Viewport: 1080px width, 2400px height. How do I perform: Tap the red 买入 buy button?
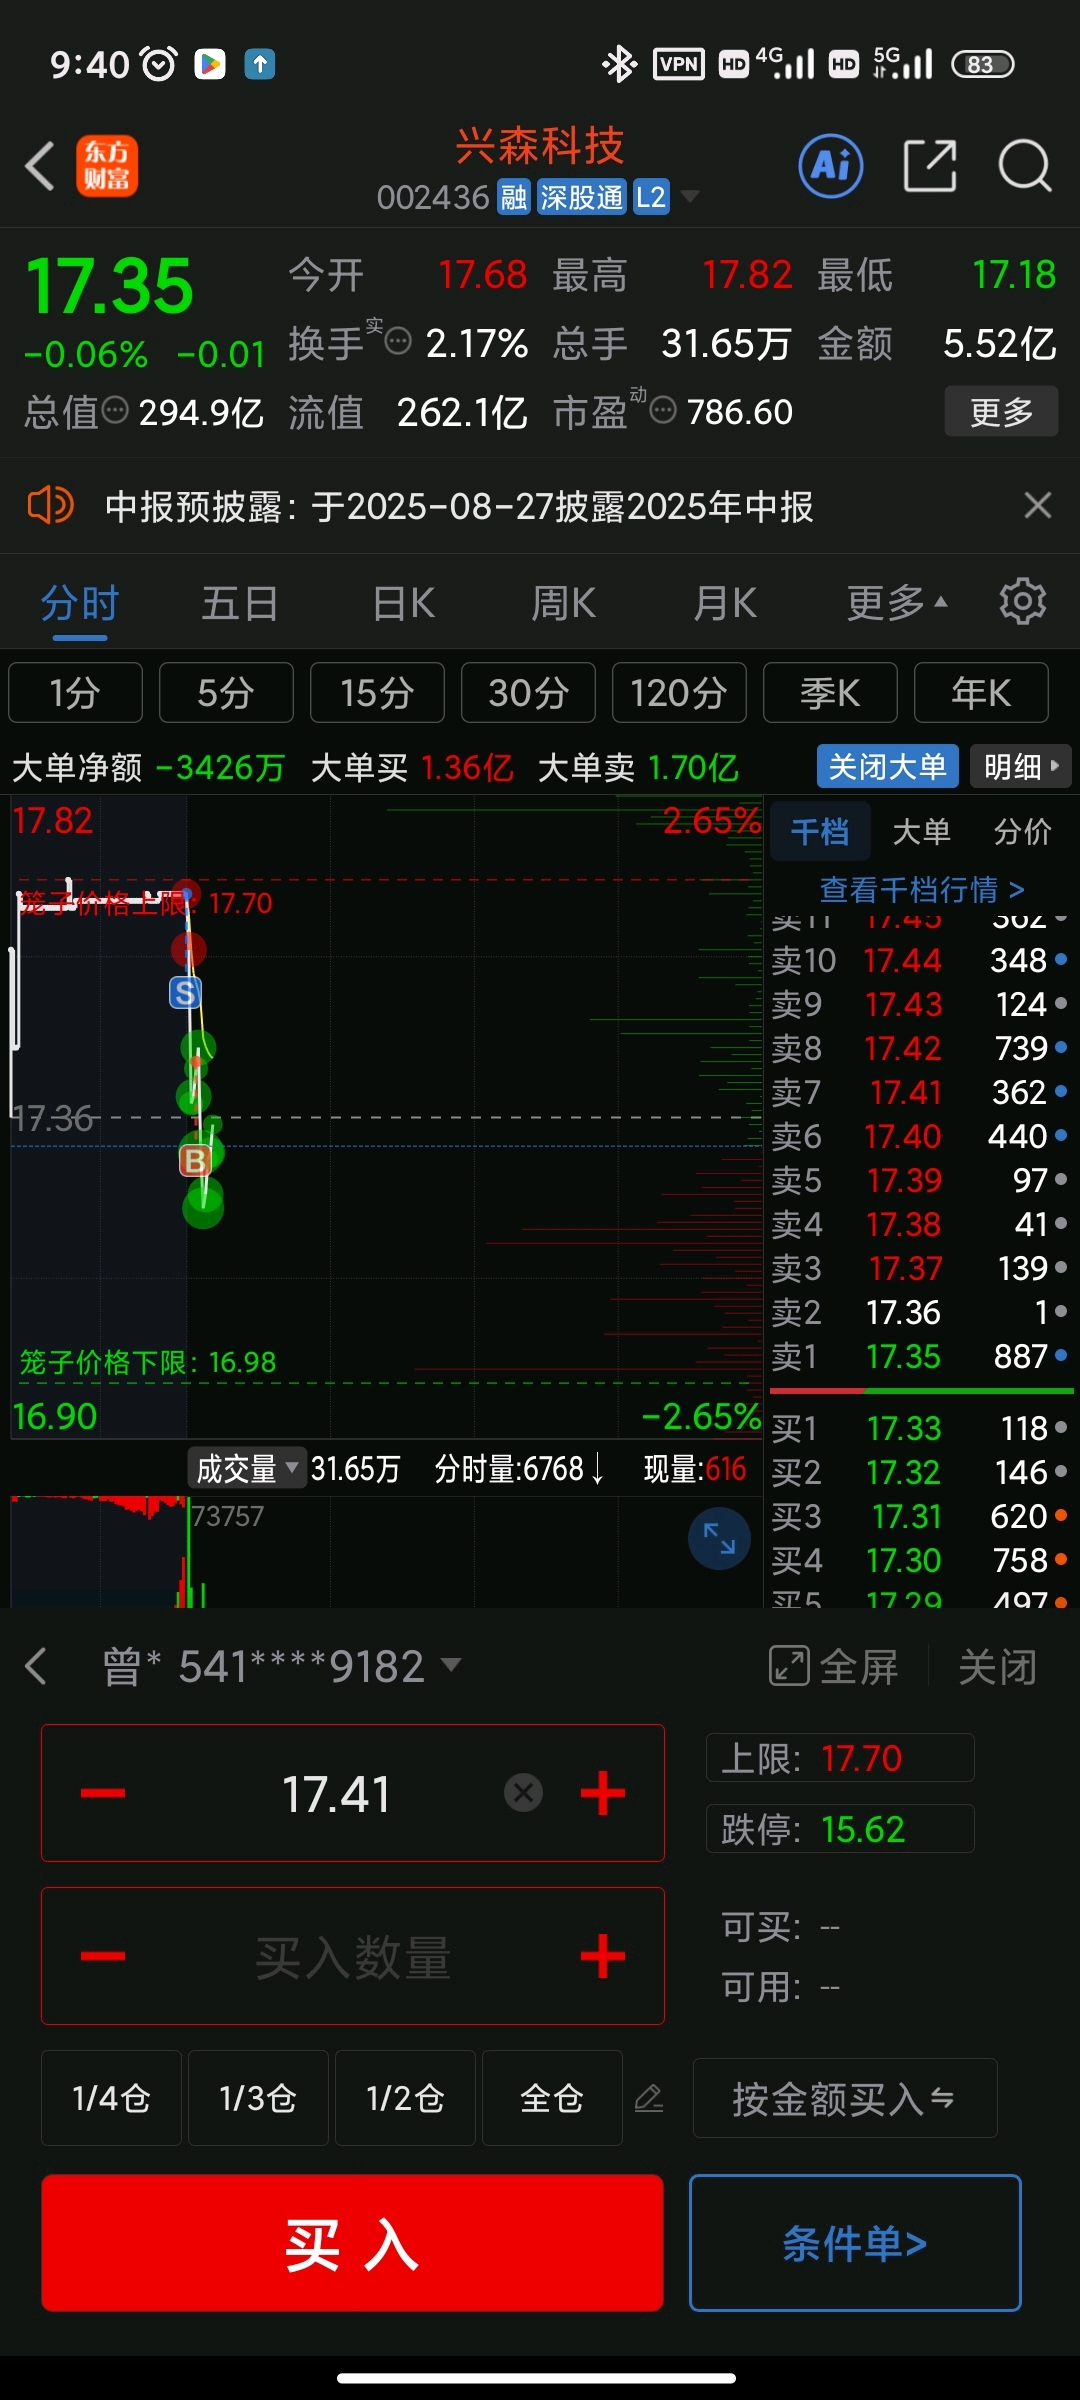[x=352, y=2243]
